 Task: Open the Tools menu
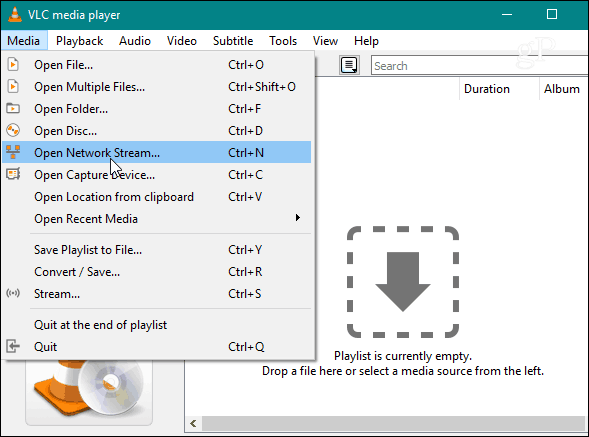(283, 41)
